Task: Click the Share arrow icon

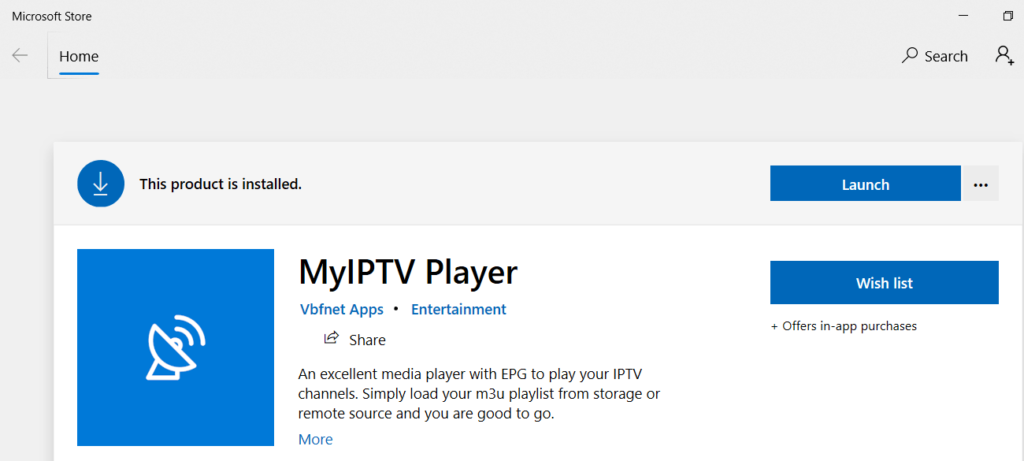Action: coord(332,338)
